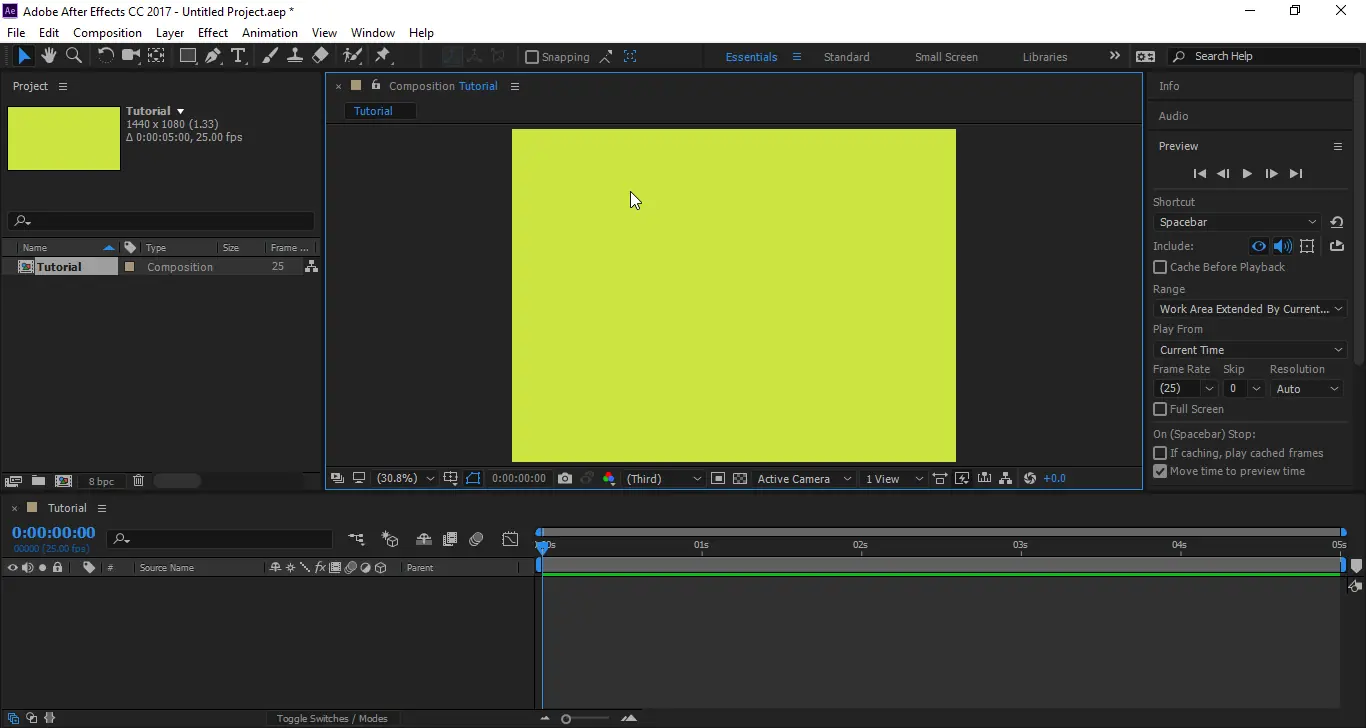Screen dimensions: 1366x728
Task: Play the preview with the Play button
Action: tap(1247, 174)
